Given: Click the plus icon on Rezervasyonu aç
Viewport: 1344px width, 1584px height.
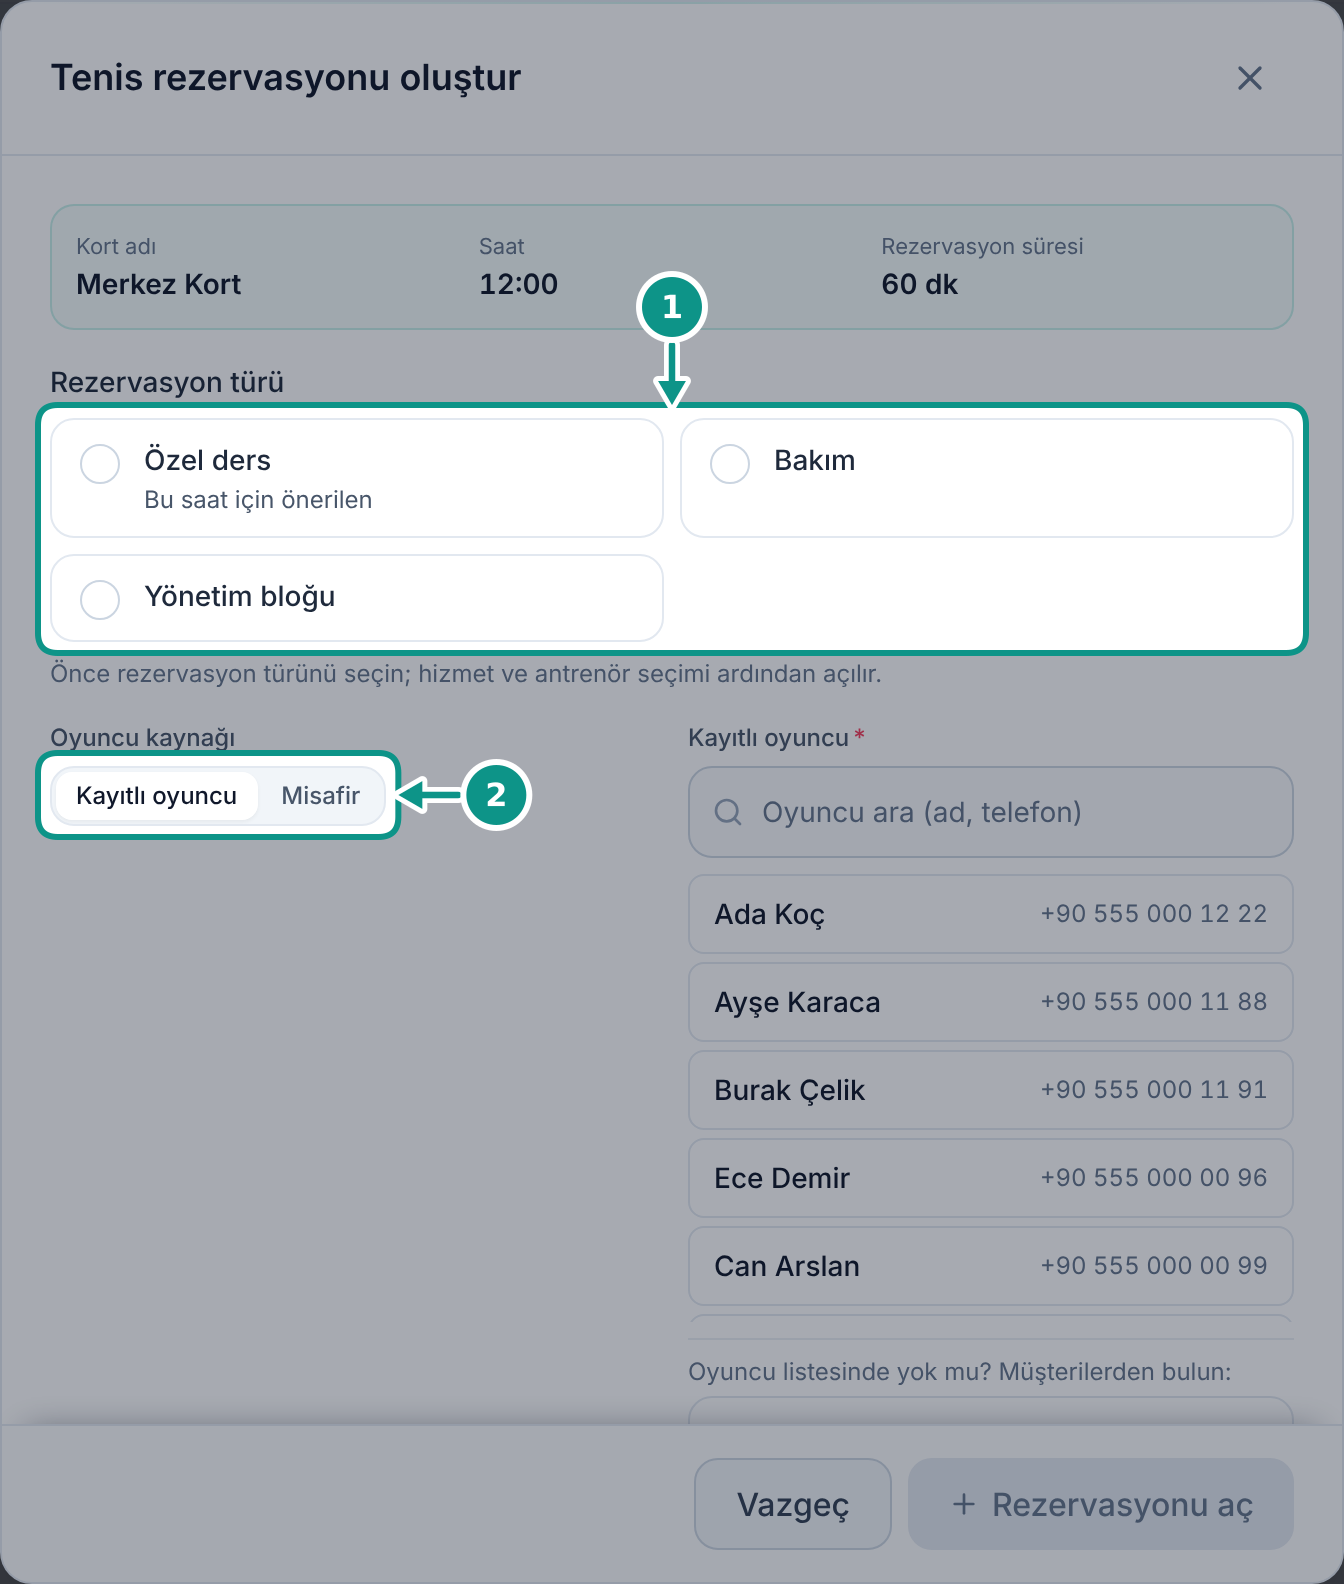Looking at the screenshot, I should [x=964, y=1504].
